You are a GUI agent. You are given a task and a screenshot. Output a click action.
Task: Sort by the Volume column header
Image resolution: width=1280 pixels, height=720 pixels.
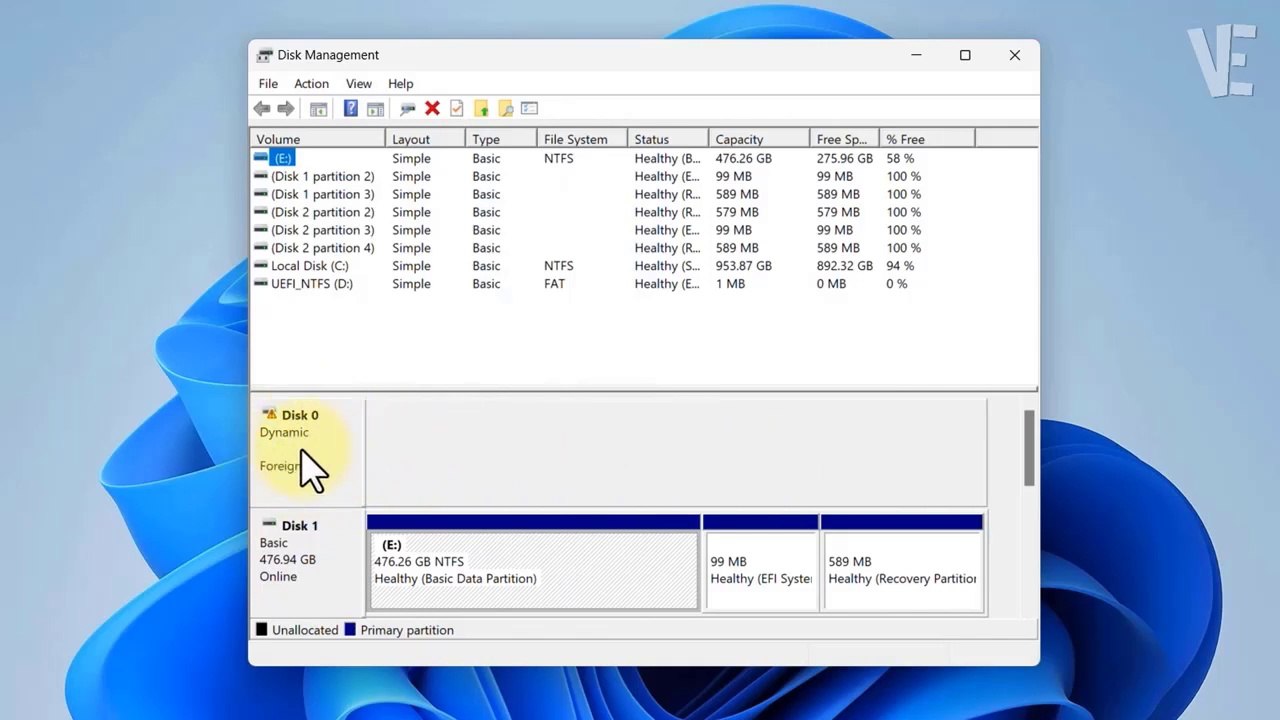pos(317,139)
